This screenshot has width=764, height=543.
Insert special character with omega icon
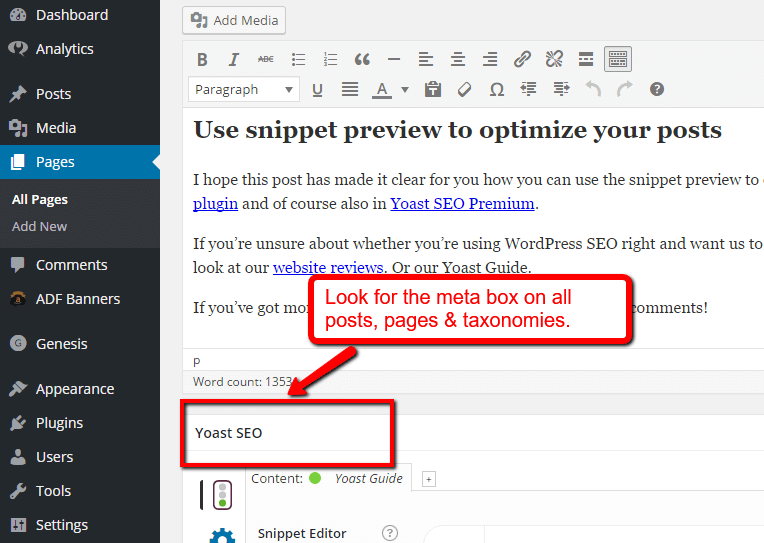pos(496,89)
